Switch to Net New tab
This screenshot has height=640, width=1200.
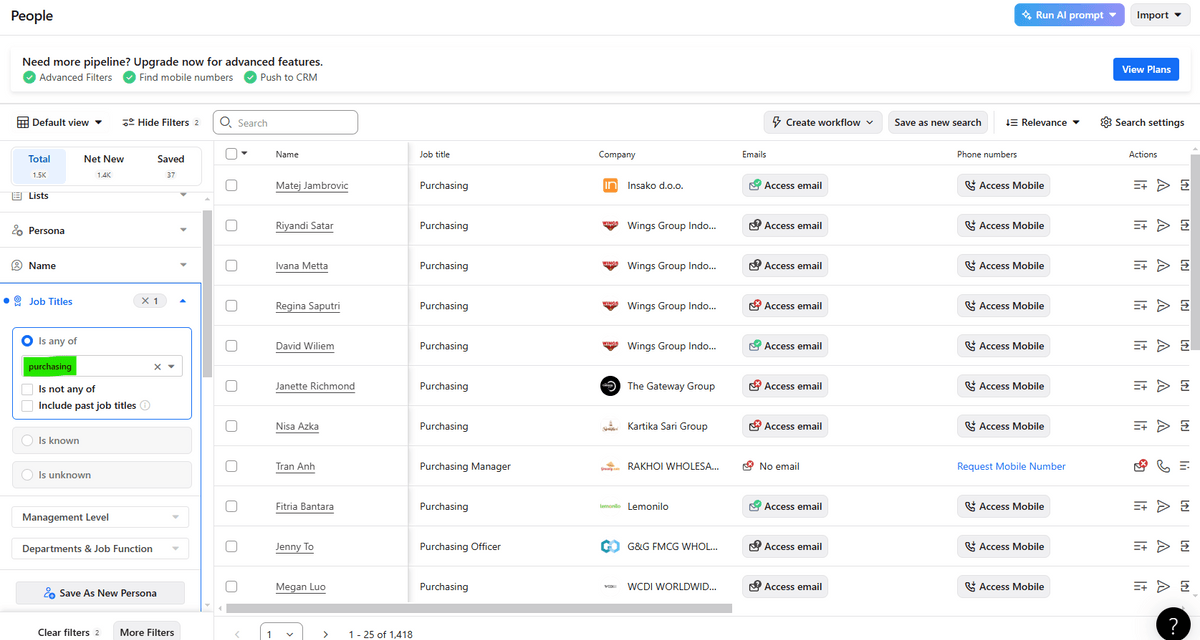[104, 165]
